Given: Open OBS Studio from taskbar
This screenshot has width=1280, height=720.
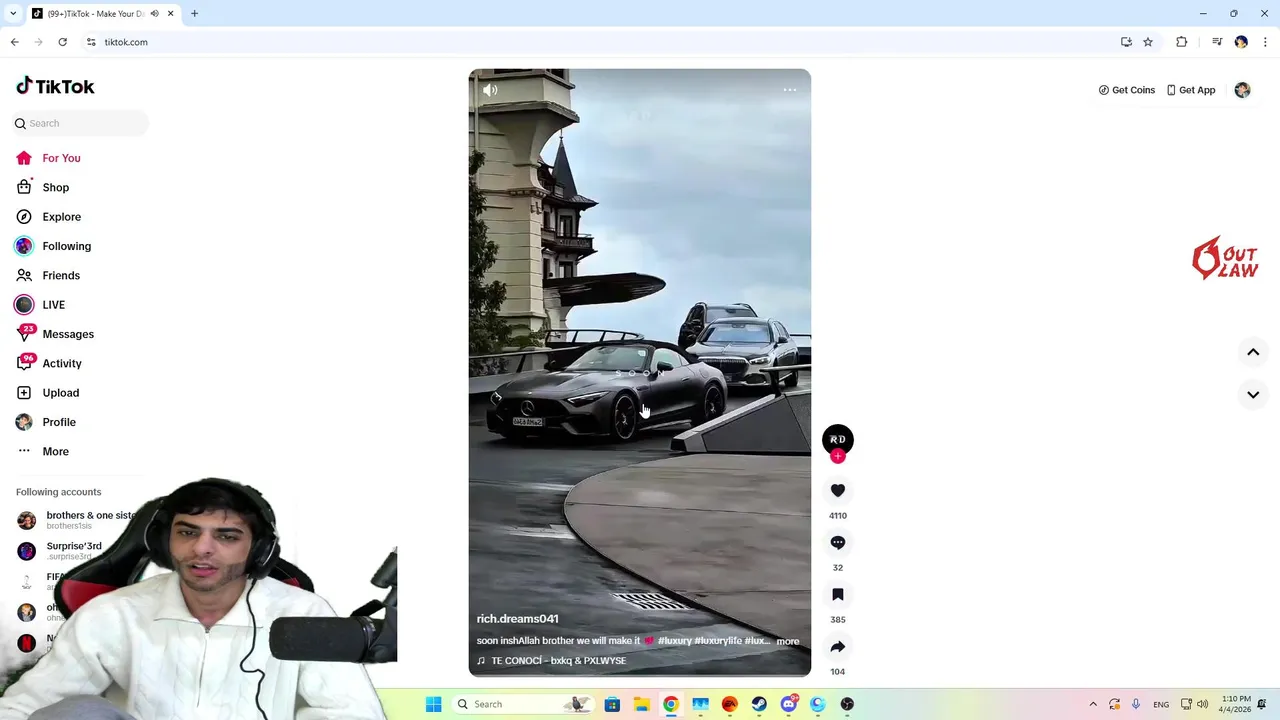Looking at the screenshot, I should [847, 704].
